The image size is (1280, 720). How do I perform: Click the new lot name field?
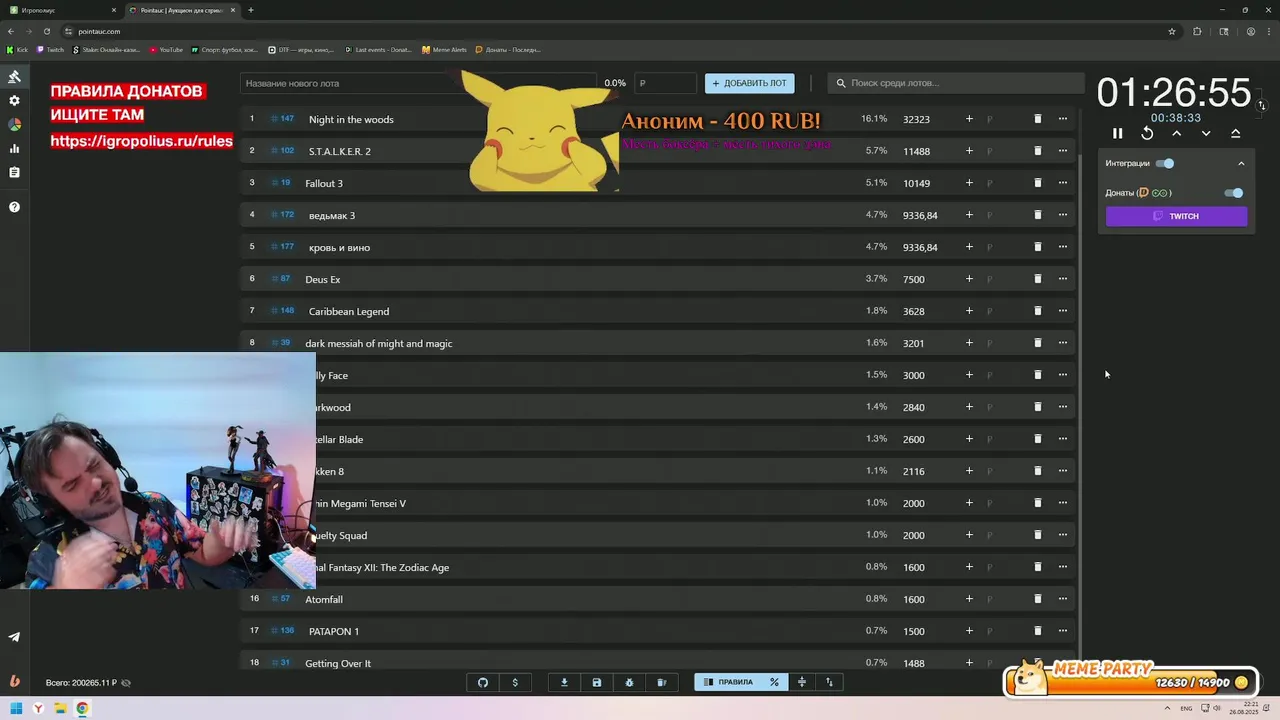[x=418, y=83]
